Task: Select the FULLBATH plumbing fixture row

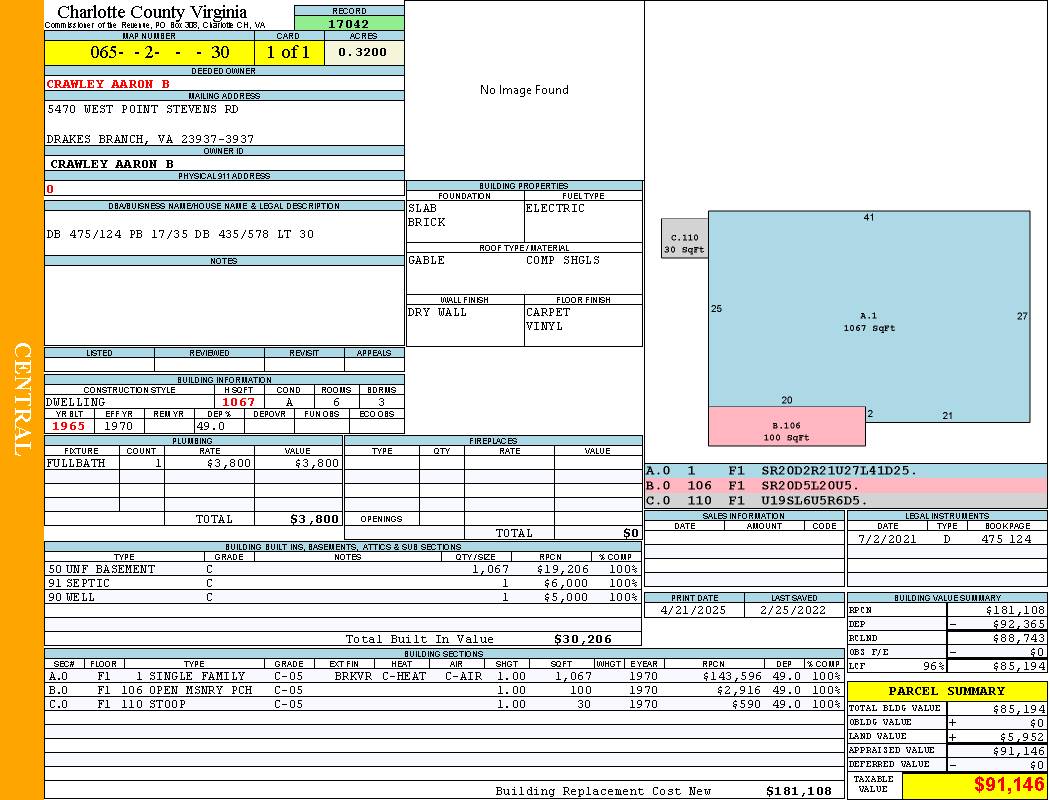Action: (193, 463)
